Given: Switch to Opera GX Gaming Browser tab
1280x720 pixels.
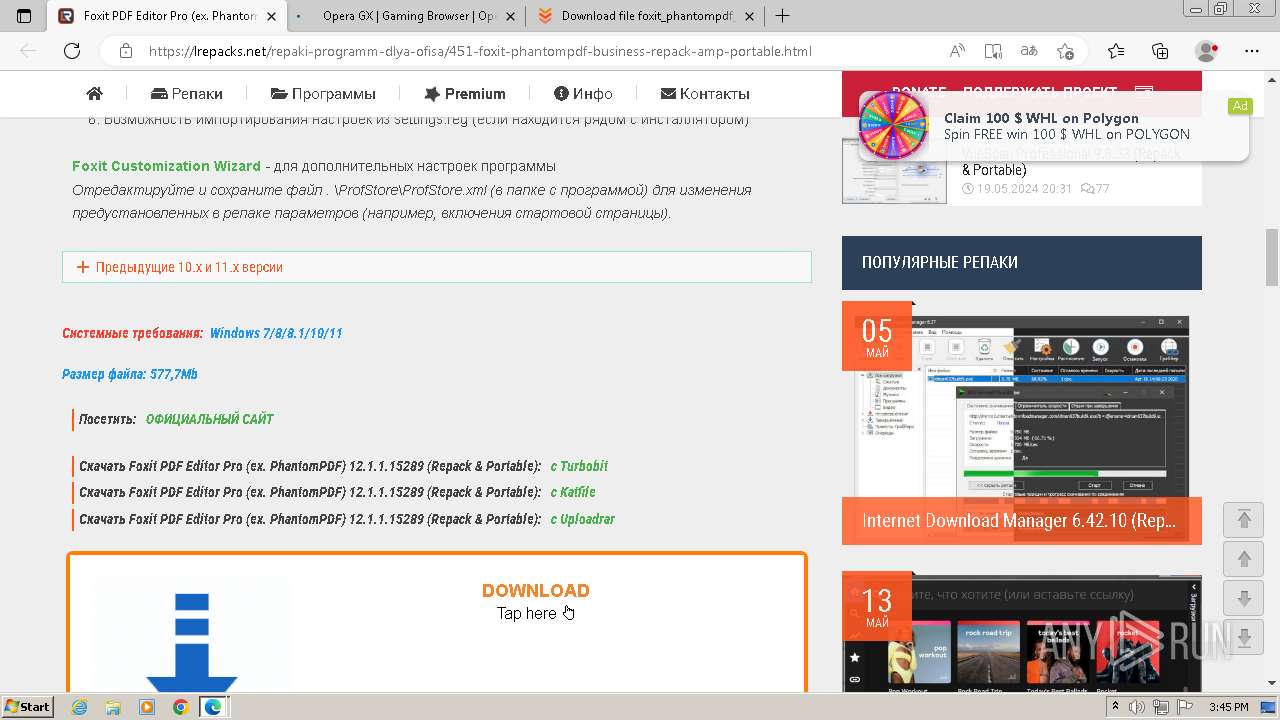Looking at the screenshot, I should pyautogui.click(x=409, y=16).
